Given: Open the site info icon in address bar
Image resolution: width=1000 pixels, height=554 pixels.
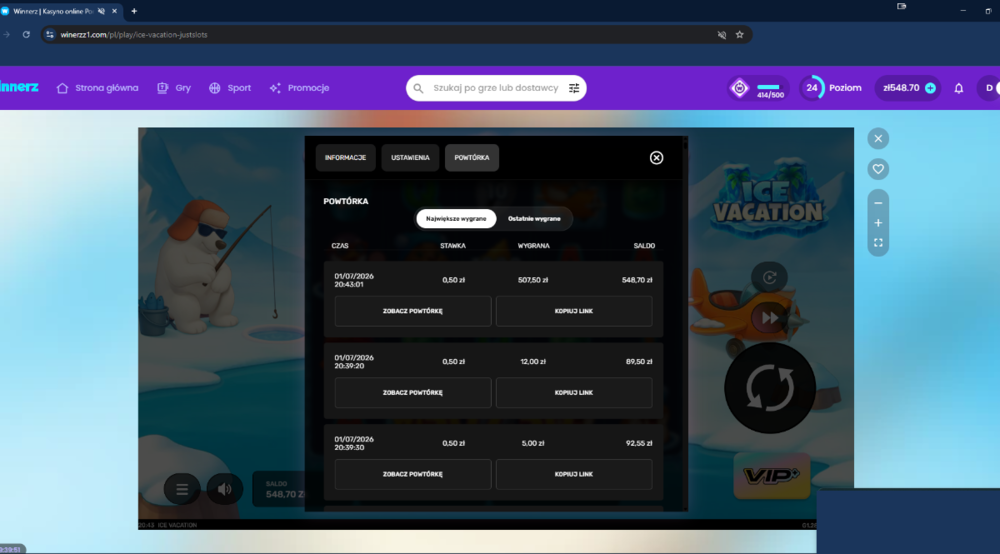Looking at the screenshot, I should (x=50, y=34).
